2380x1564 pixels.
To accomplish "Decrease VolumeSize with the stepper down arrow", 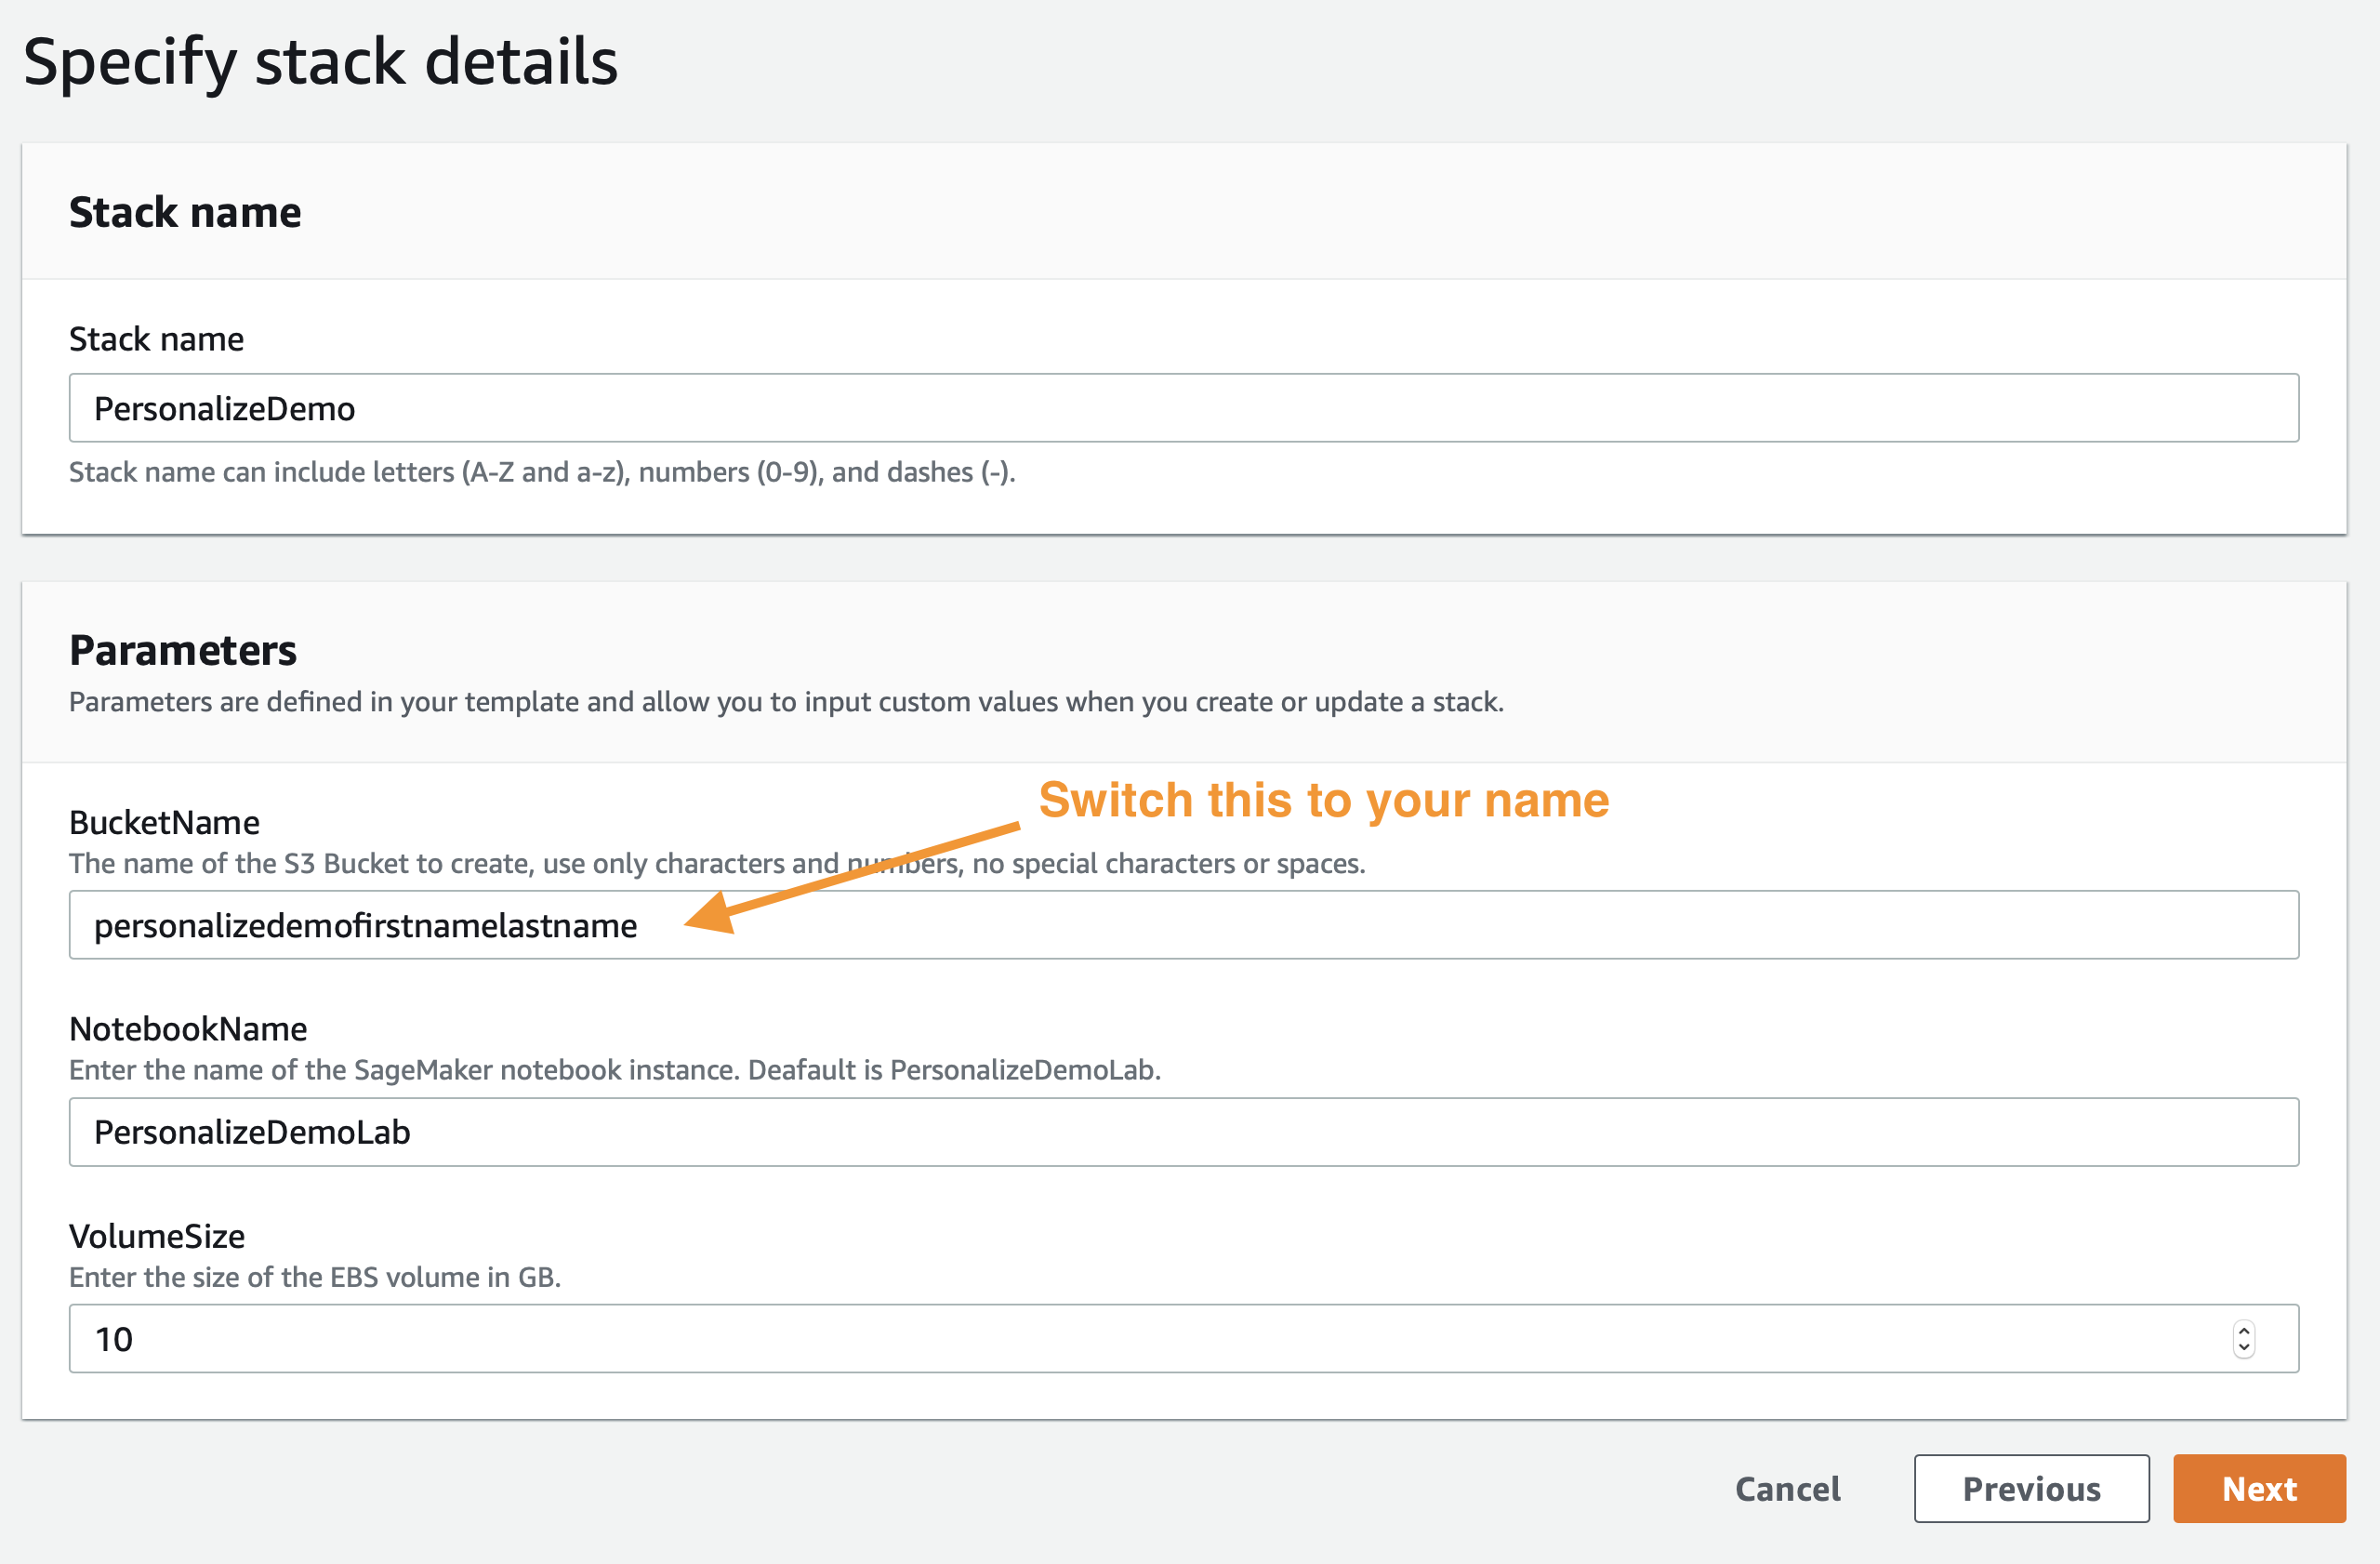I will pos(2244,1347).
